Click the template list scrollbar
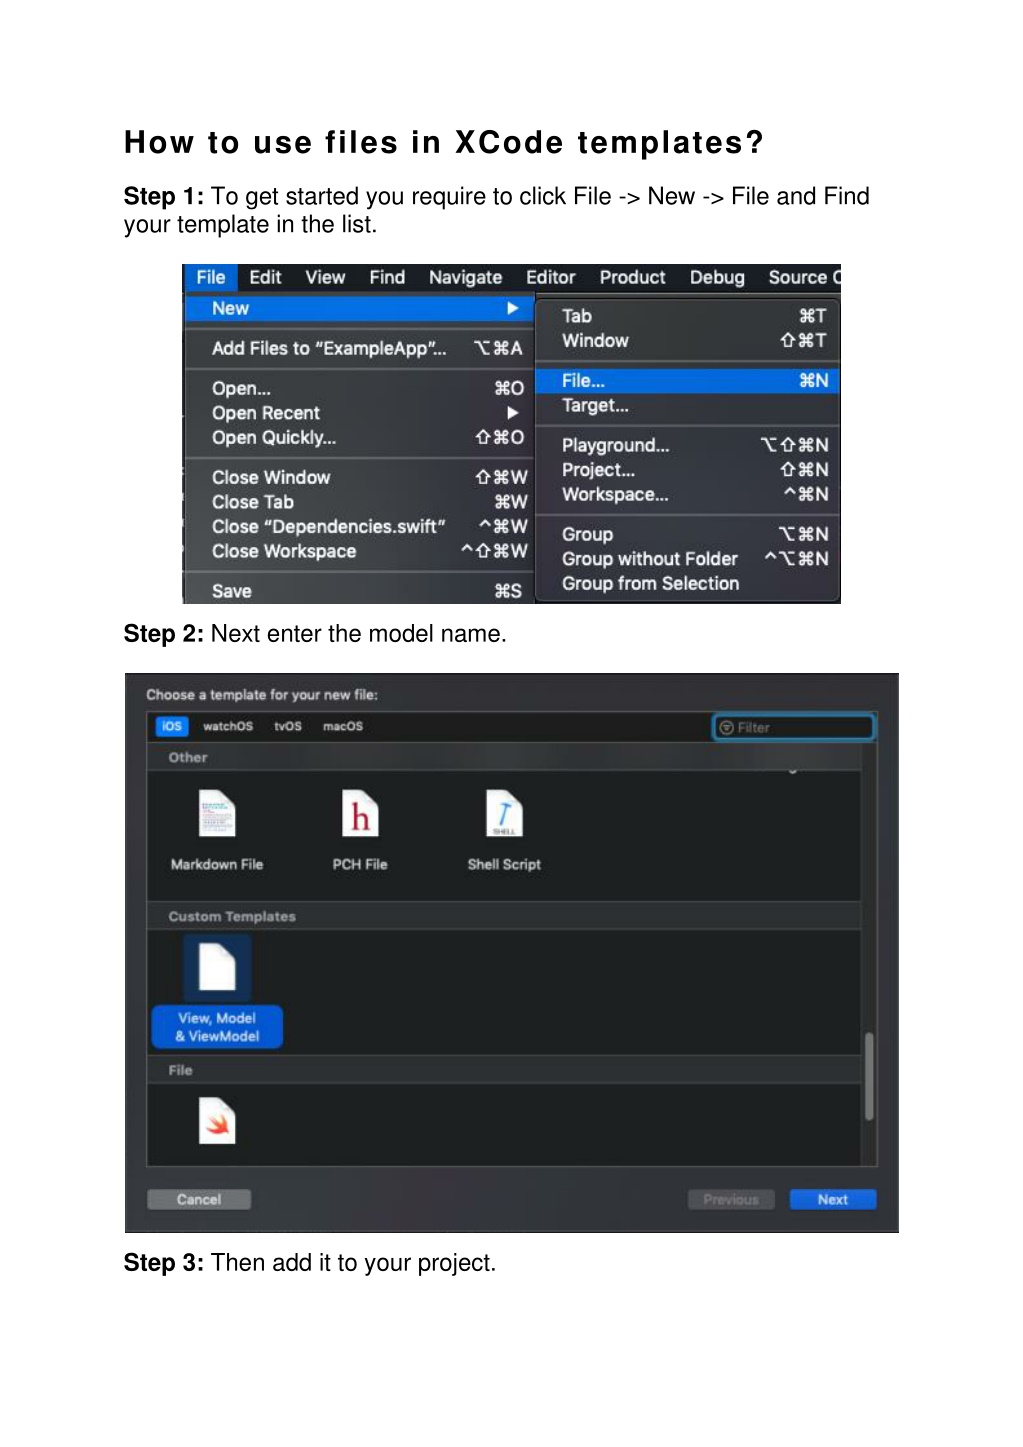 (x=869, y=1076)
